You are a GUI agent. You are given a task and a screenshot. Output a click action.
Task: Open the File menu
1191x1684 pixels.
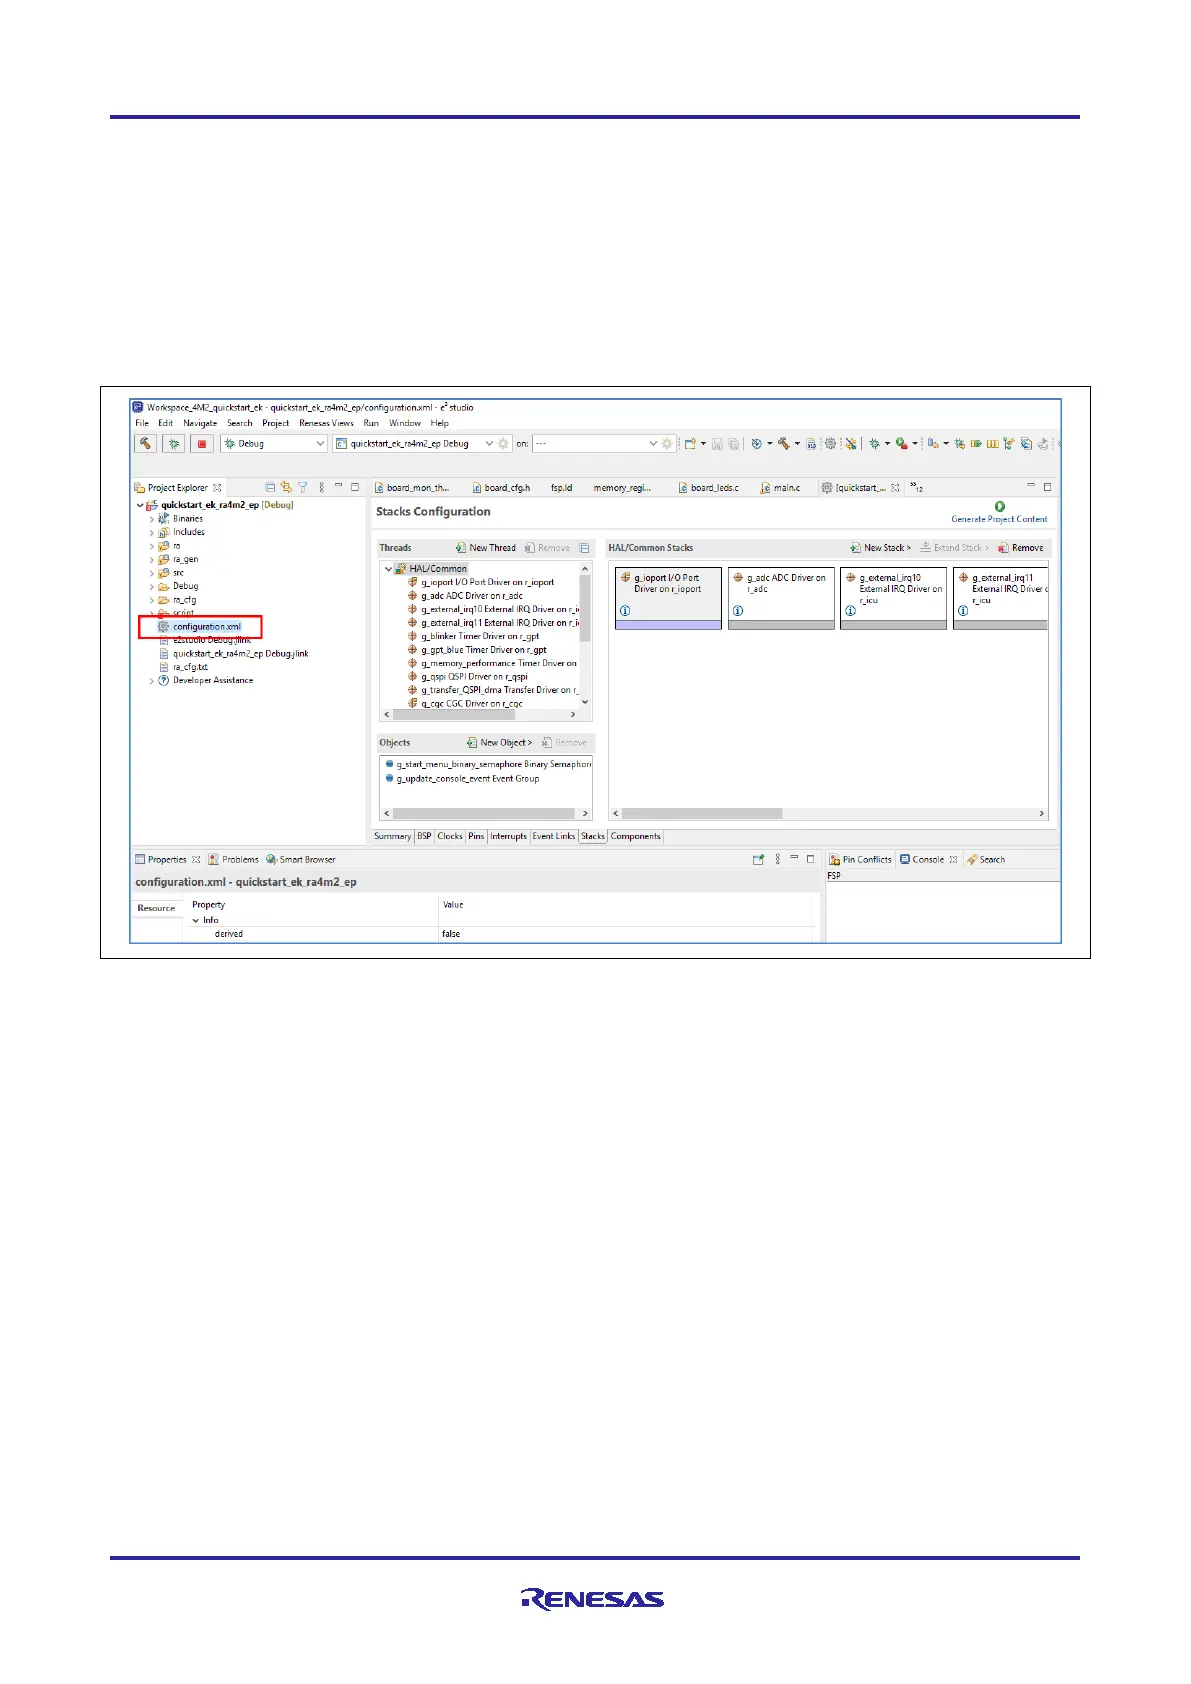pos(142,423)
